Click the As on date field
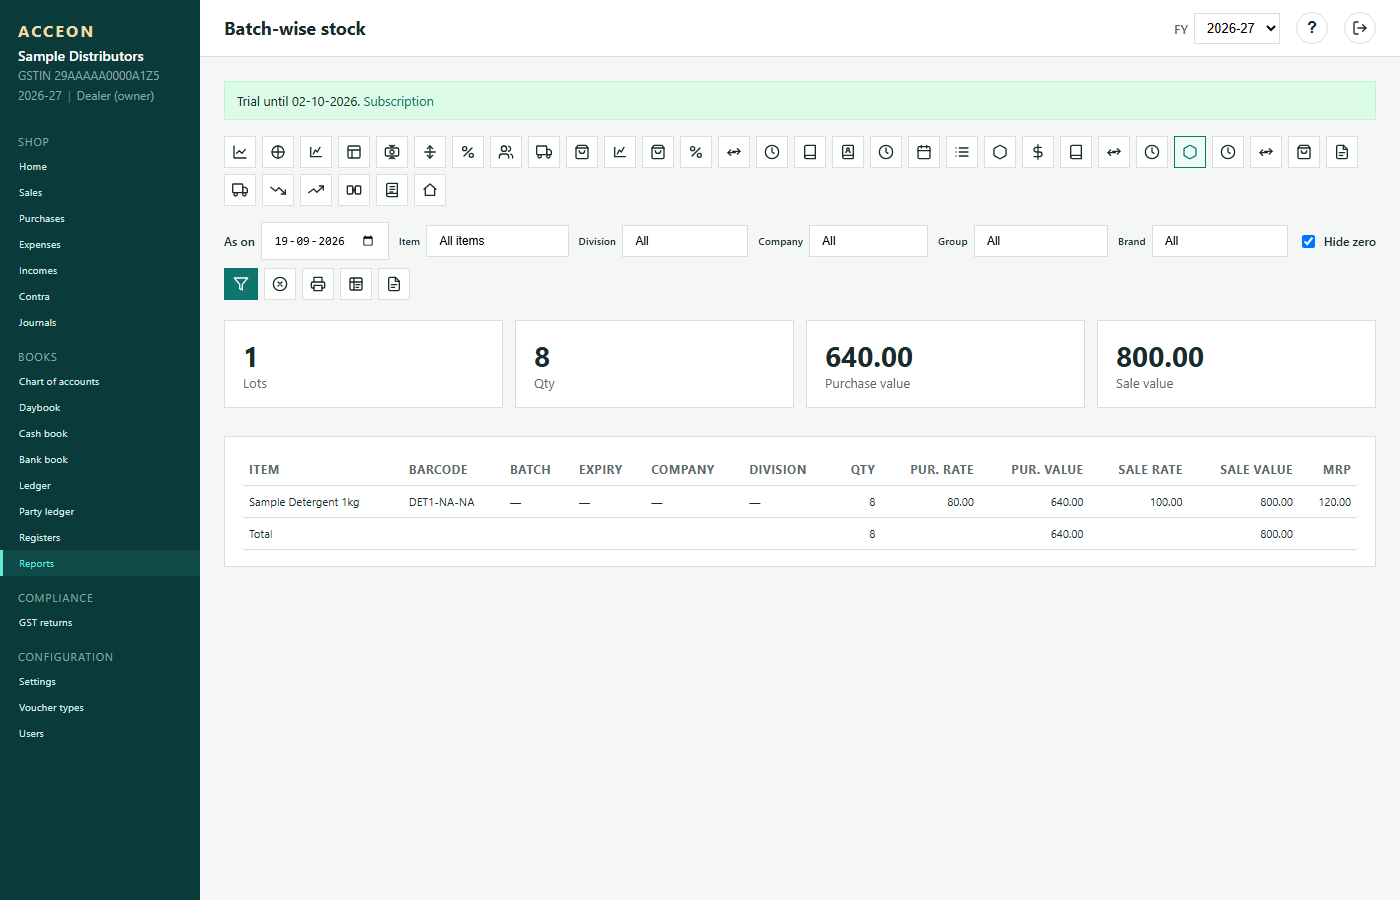Image resolution: width=1400 pixels, height=900 pixels. click(x=325, y=241)
